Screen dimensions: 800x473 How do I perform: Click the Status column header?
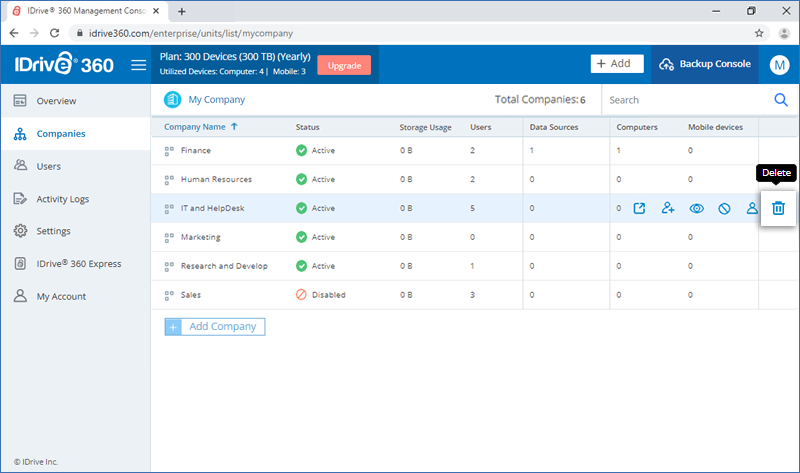(308, 127)
